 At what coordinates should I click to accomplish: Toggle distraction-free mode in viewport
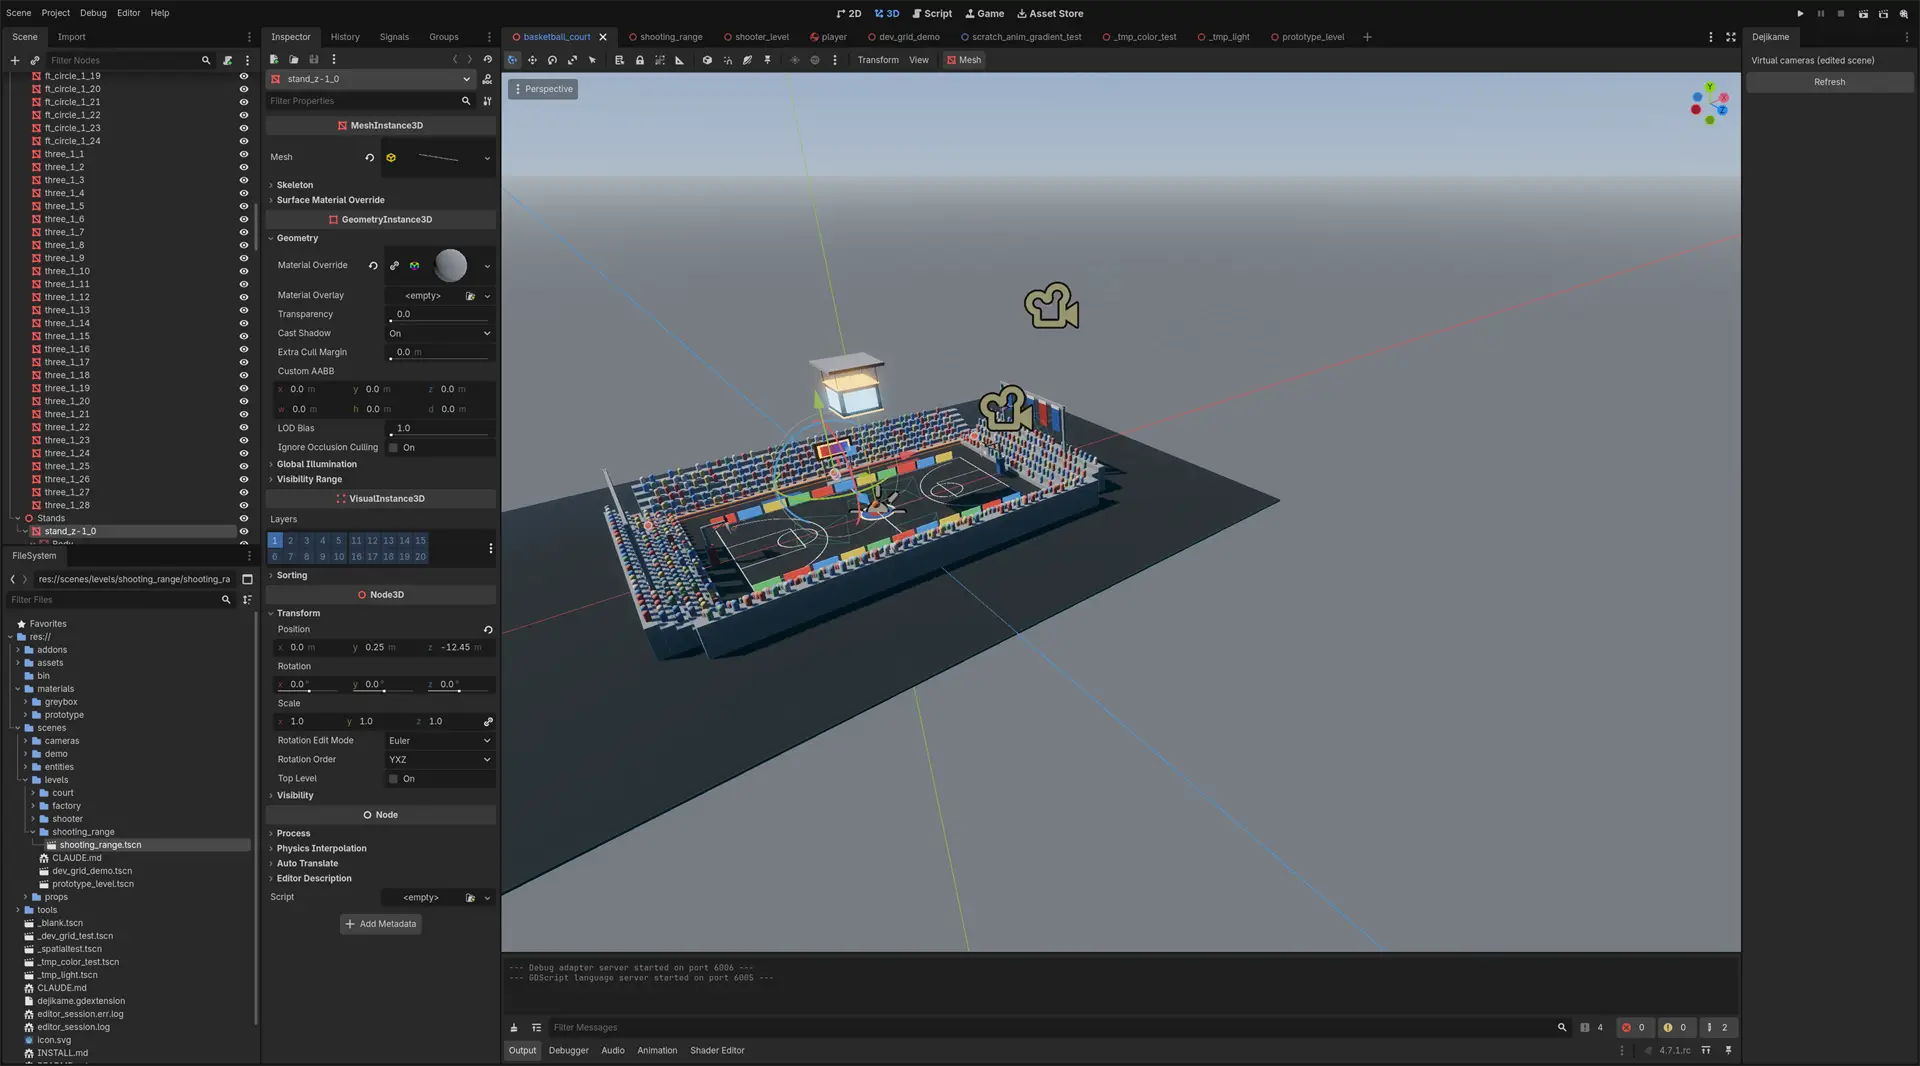[x=1731, y=37]
